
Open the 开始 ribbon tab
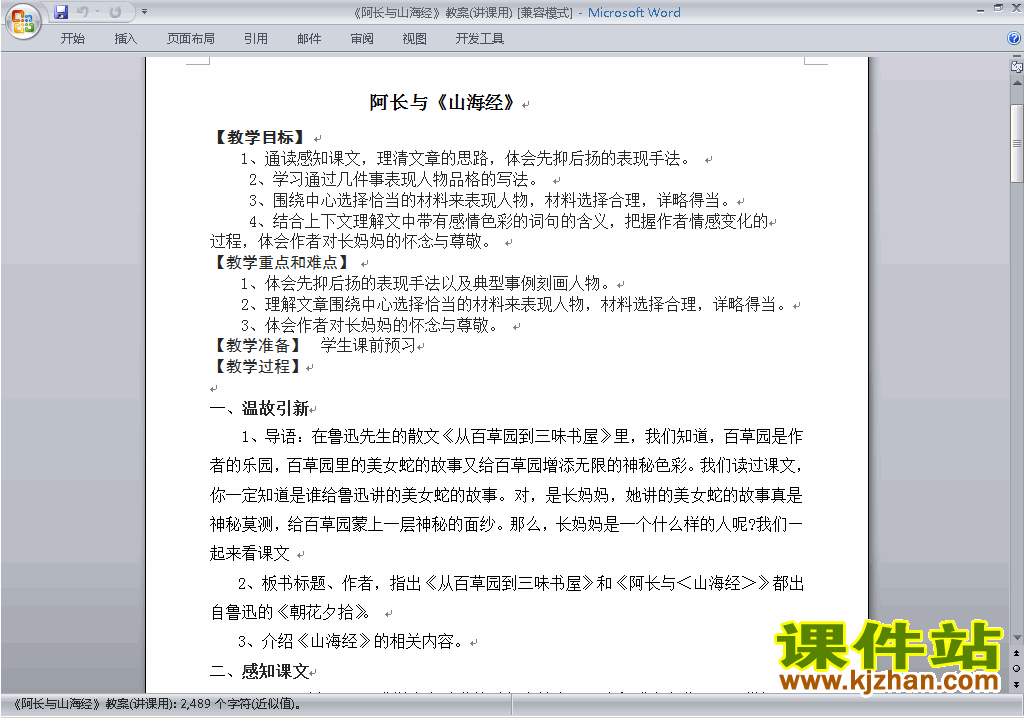pos(72,39)
